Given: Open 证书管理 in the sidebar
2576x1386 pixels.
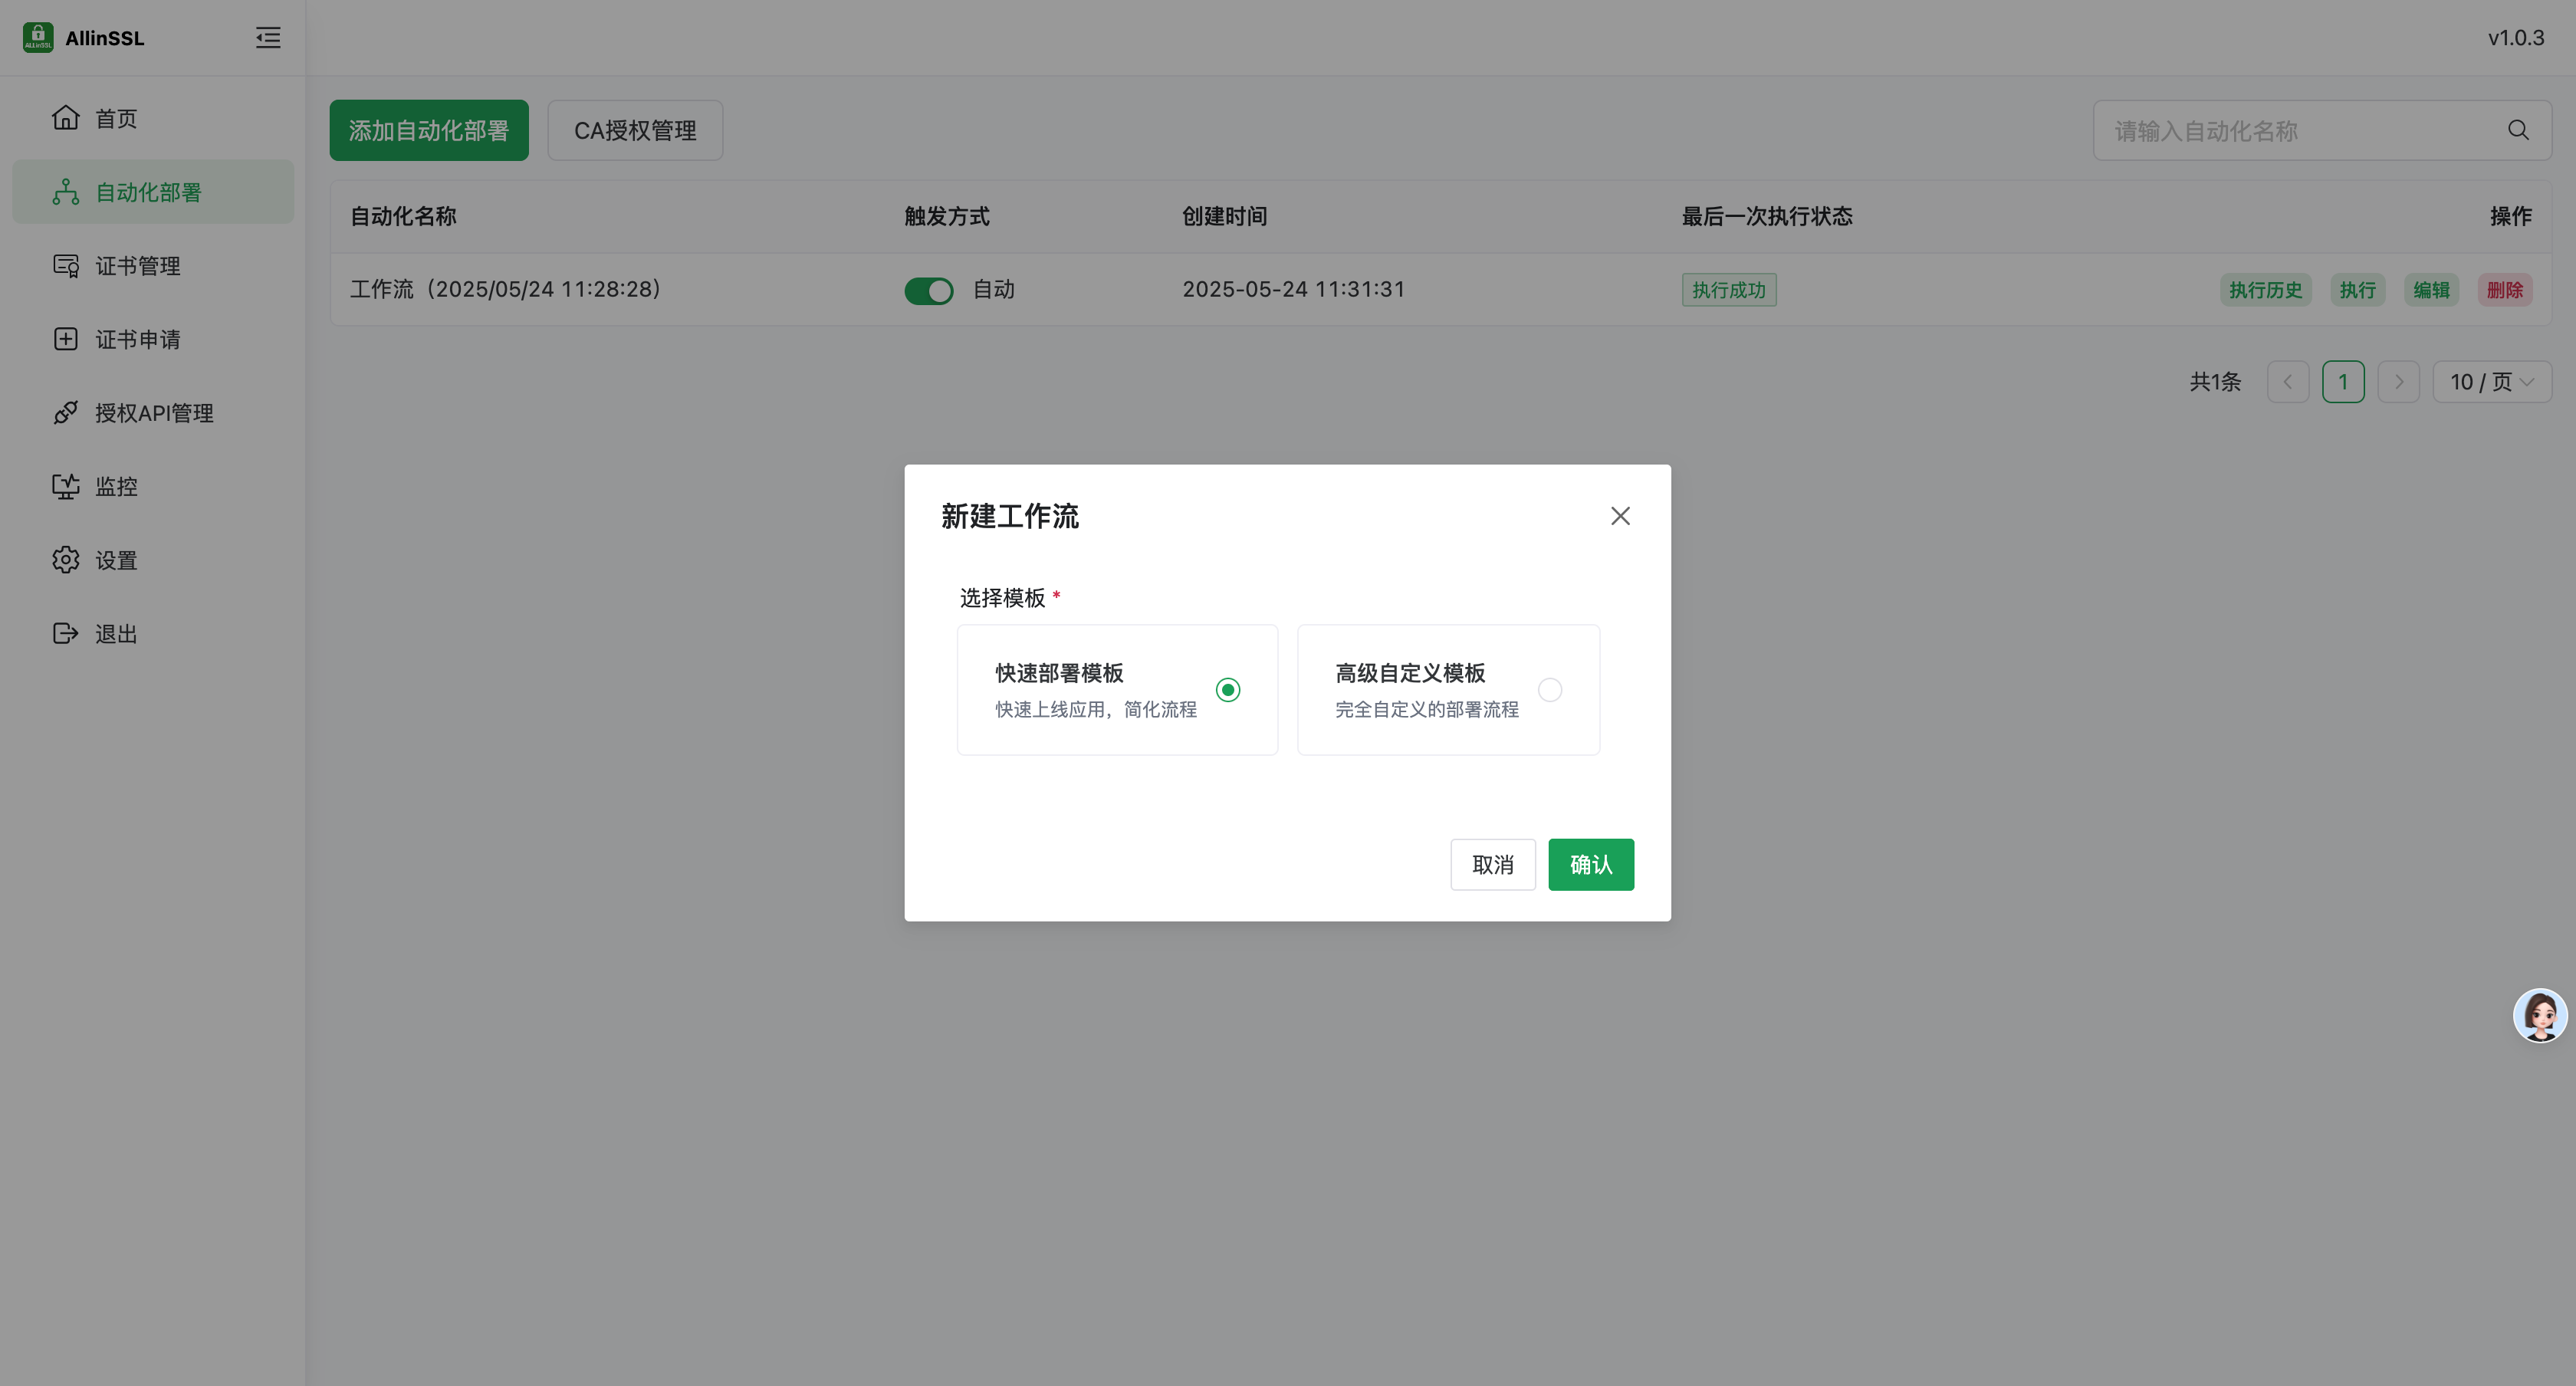Looking at the screenshot, I should pyautogui.click(x=138, y=266).
